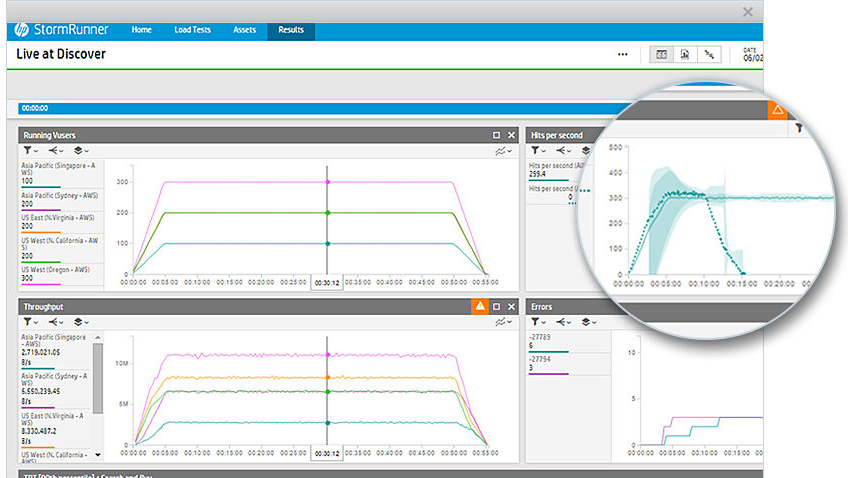Select US East (N.Virginia) 8,330,487.2 Throughput series
The width and height of the screenshot is (848, 478).
click(x=56, y=429)
